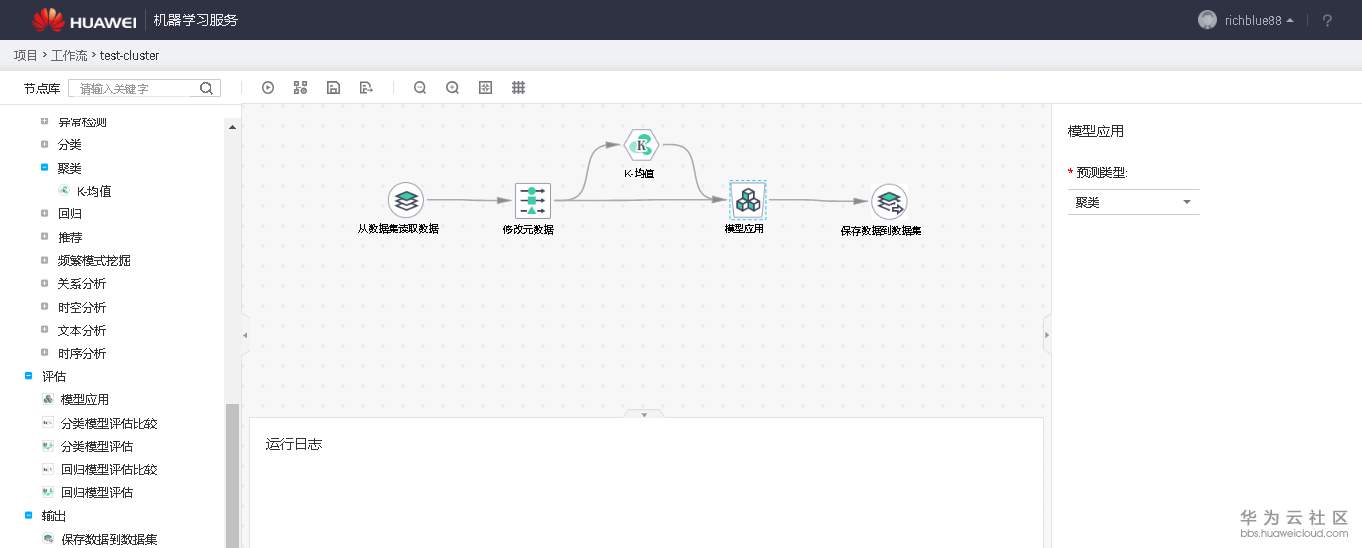Screen dimensions: 1362x548
Task: Click the auto-layout nodes toolbar icon
Action: 300,88
